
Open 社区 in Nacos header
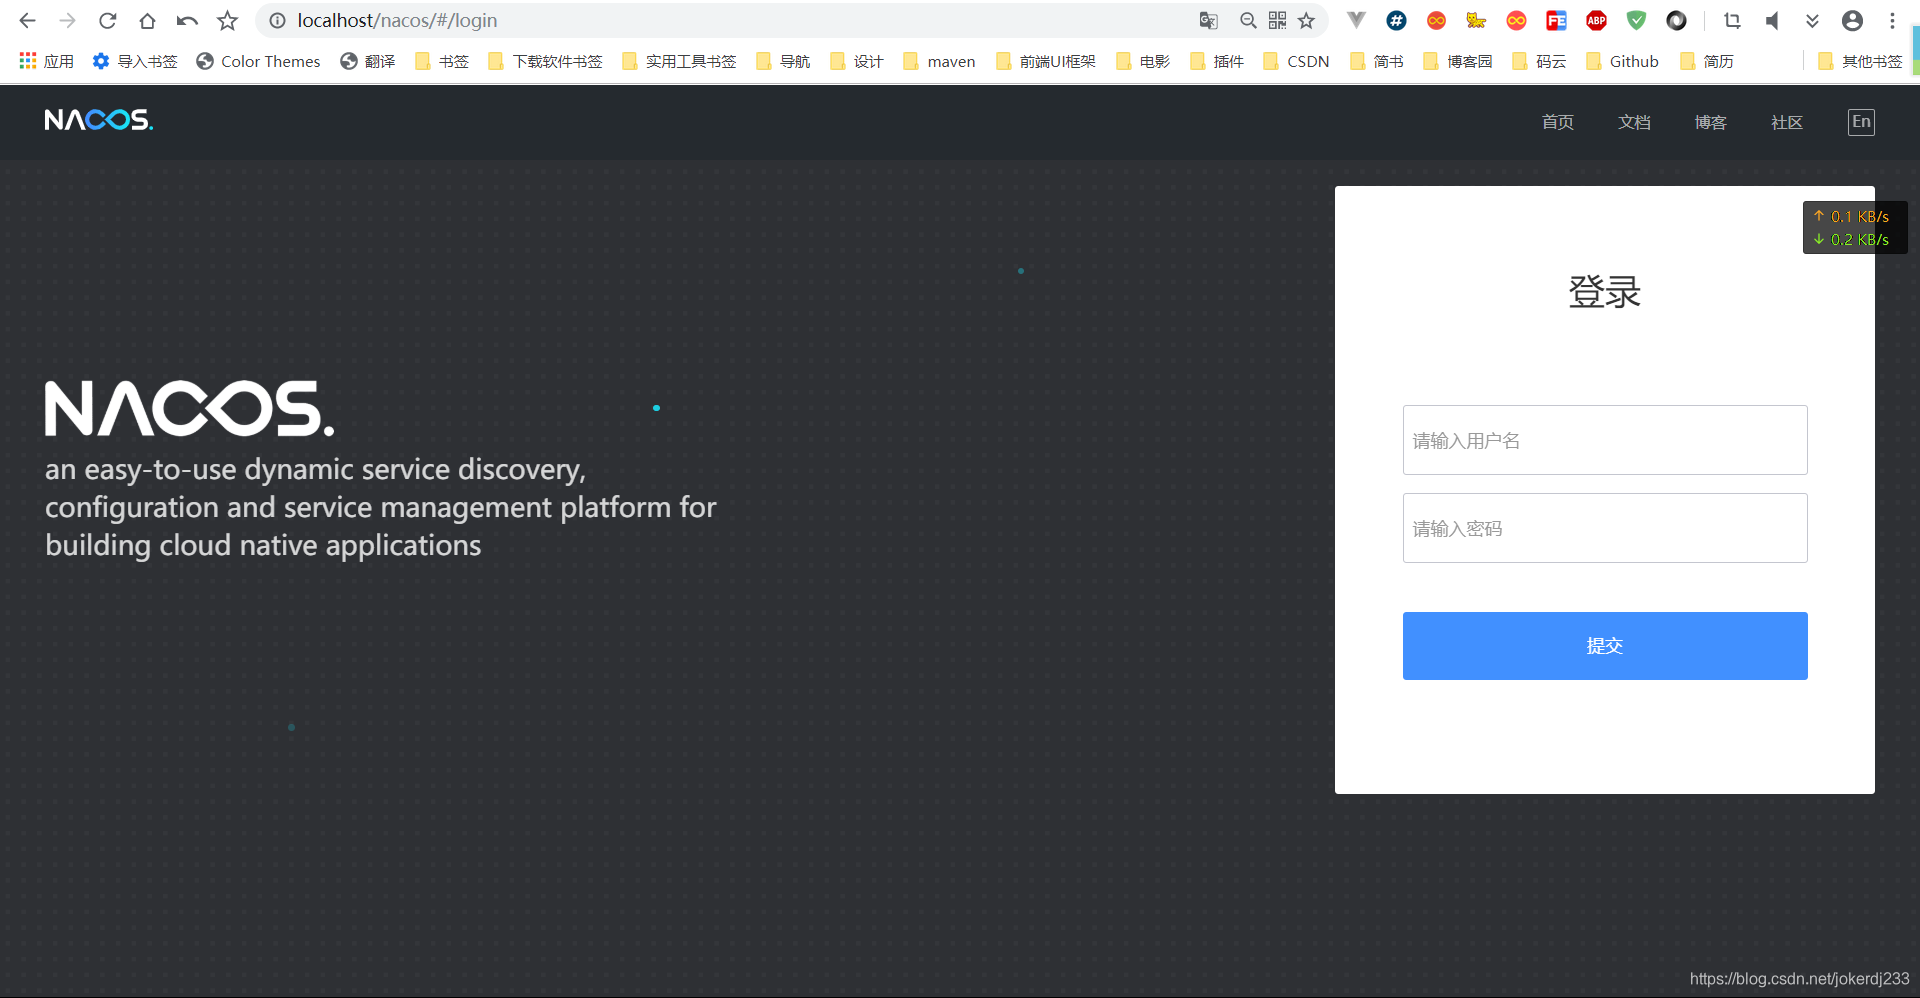[1786, 122]
